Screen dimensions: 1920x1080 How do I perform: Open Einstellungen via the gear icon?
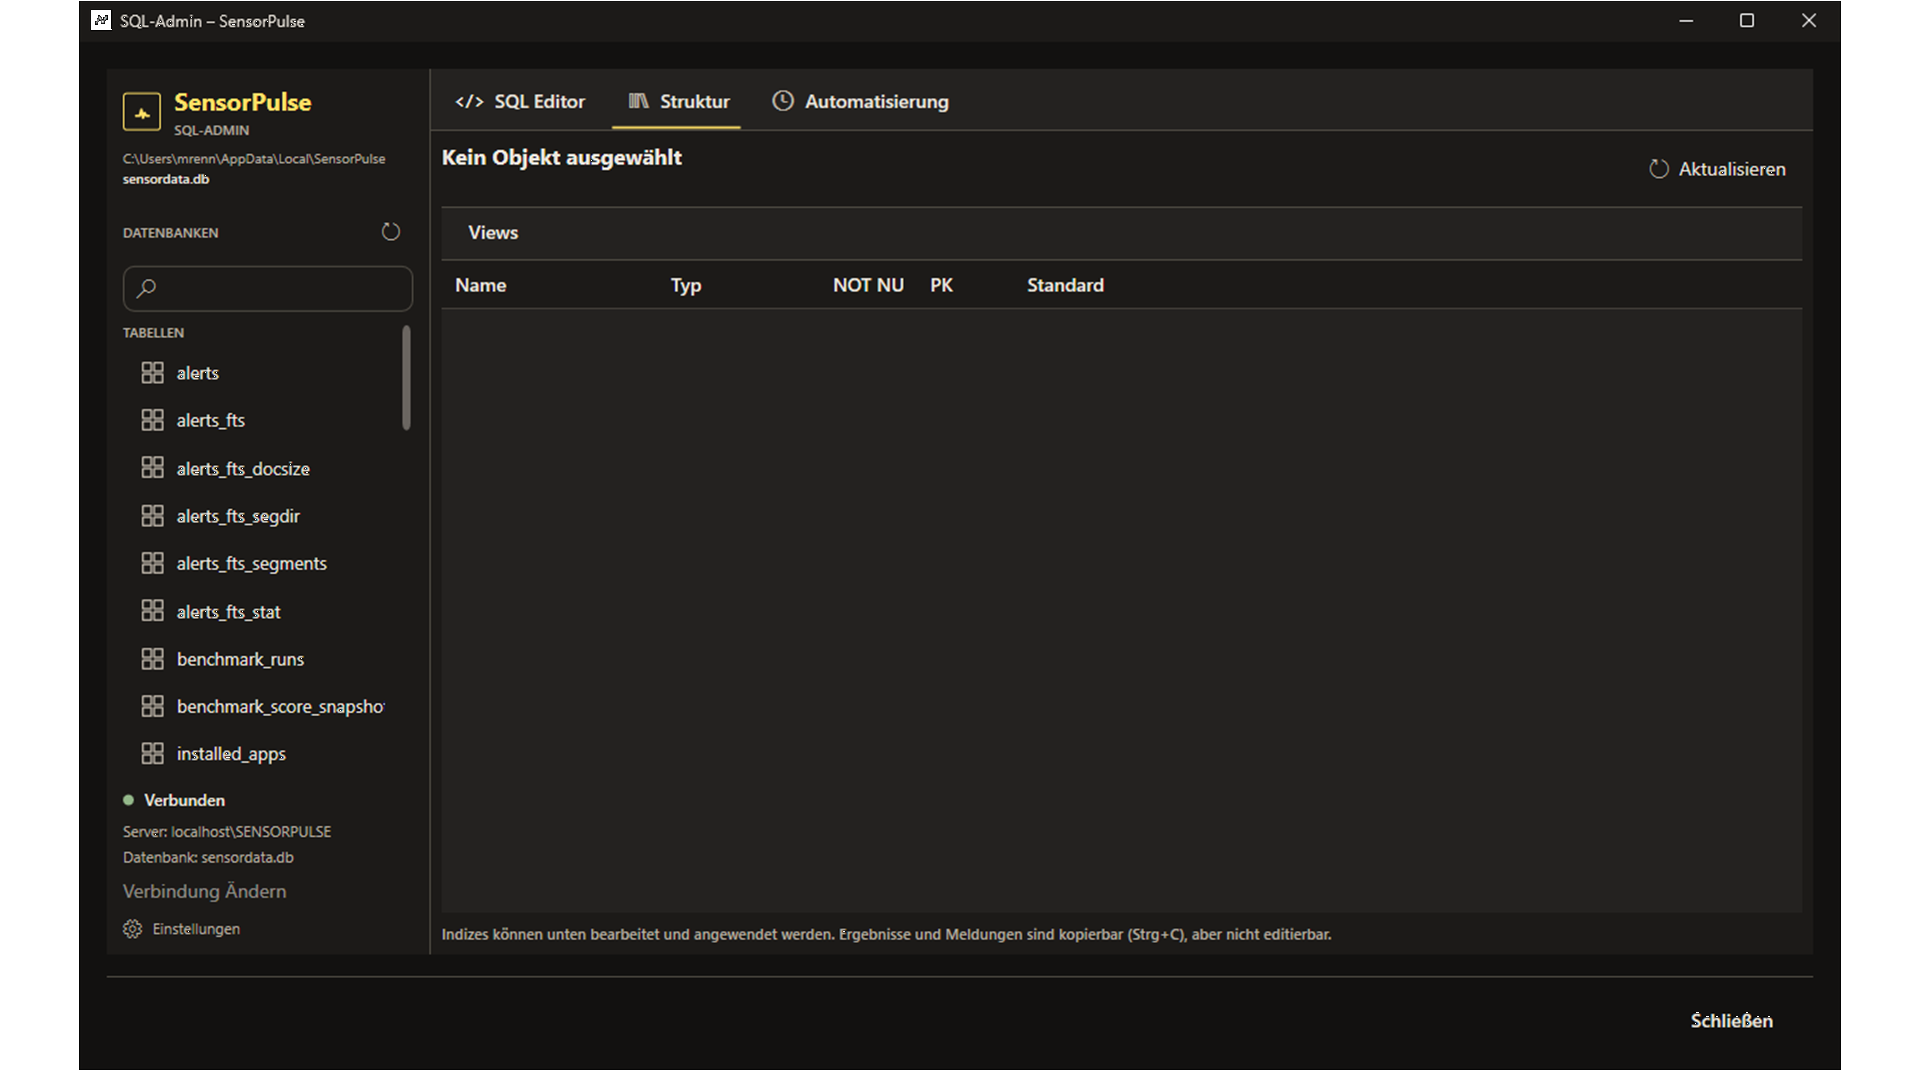132,929
